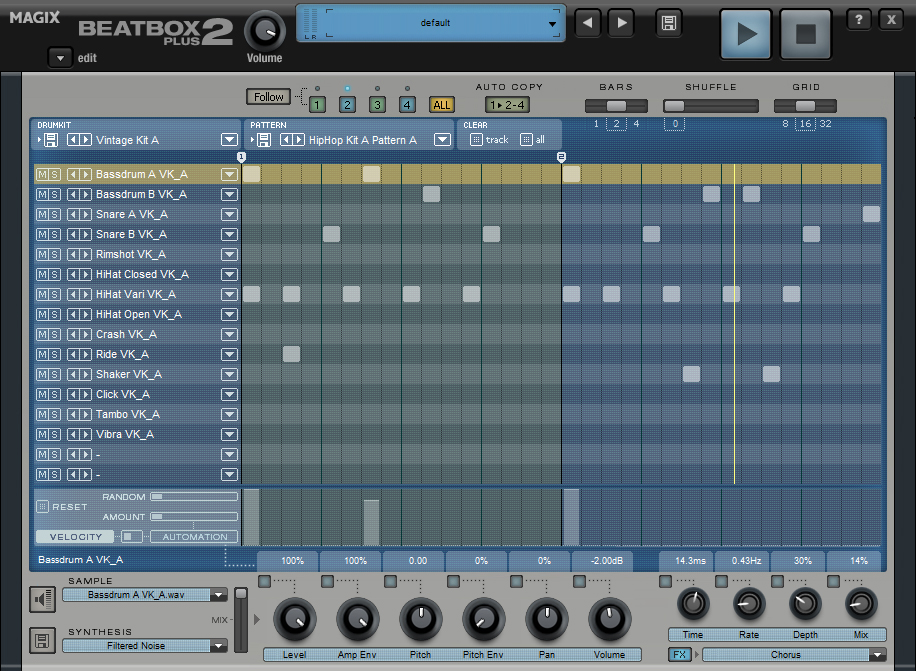Viewport: 916px width, 671px height.
Task: Go to previous preset arrow
Action: [588, 23]
